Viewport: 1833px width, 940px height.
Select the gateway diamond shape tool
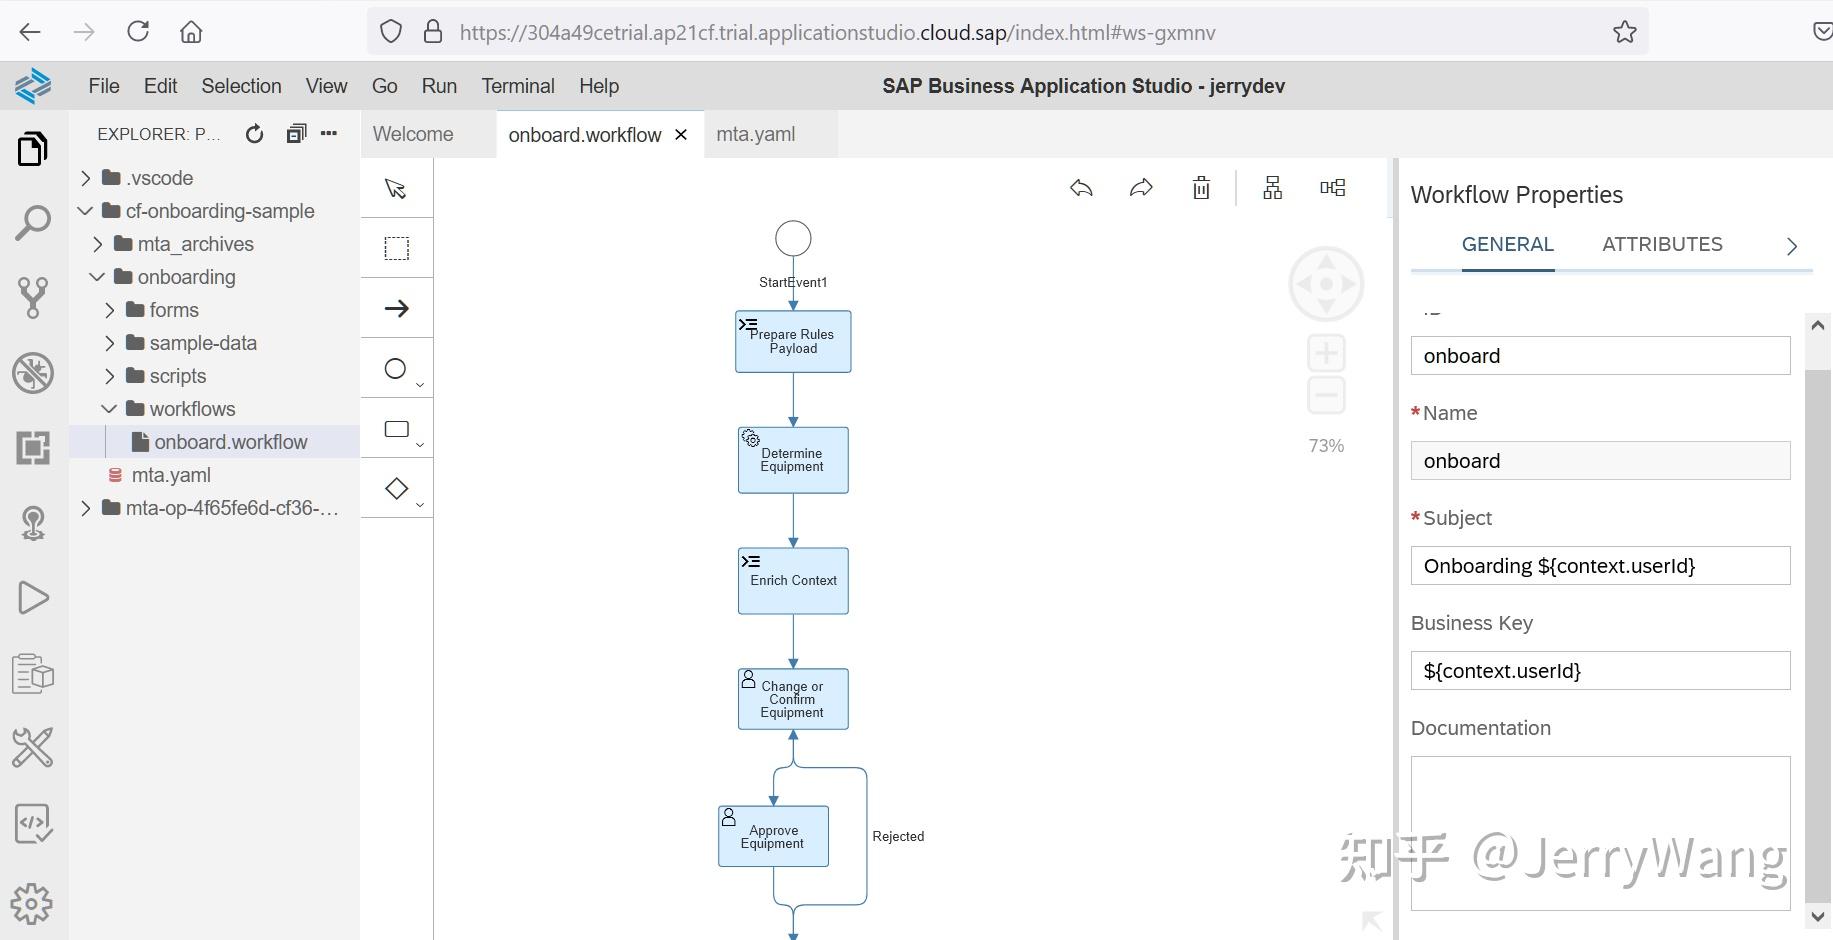(x=394, y=488)
